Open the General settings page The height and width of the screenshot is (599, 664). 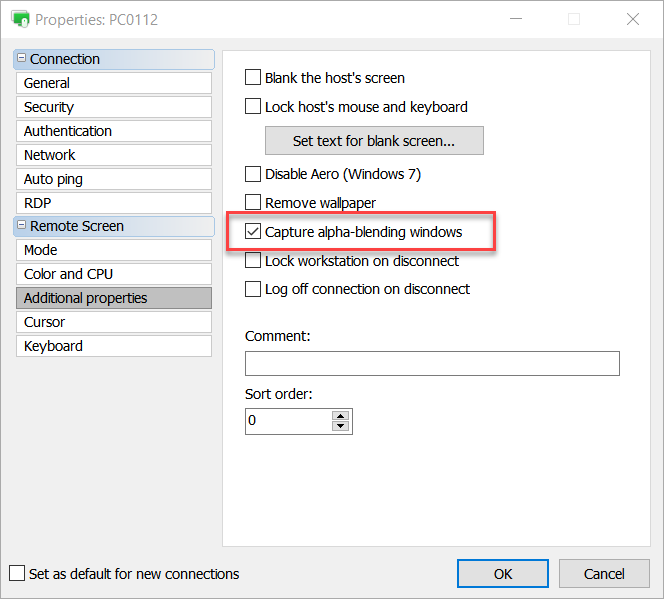coord(113,83)
